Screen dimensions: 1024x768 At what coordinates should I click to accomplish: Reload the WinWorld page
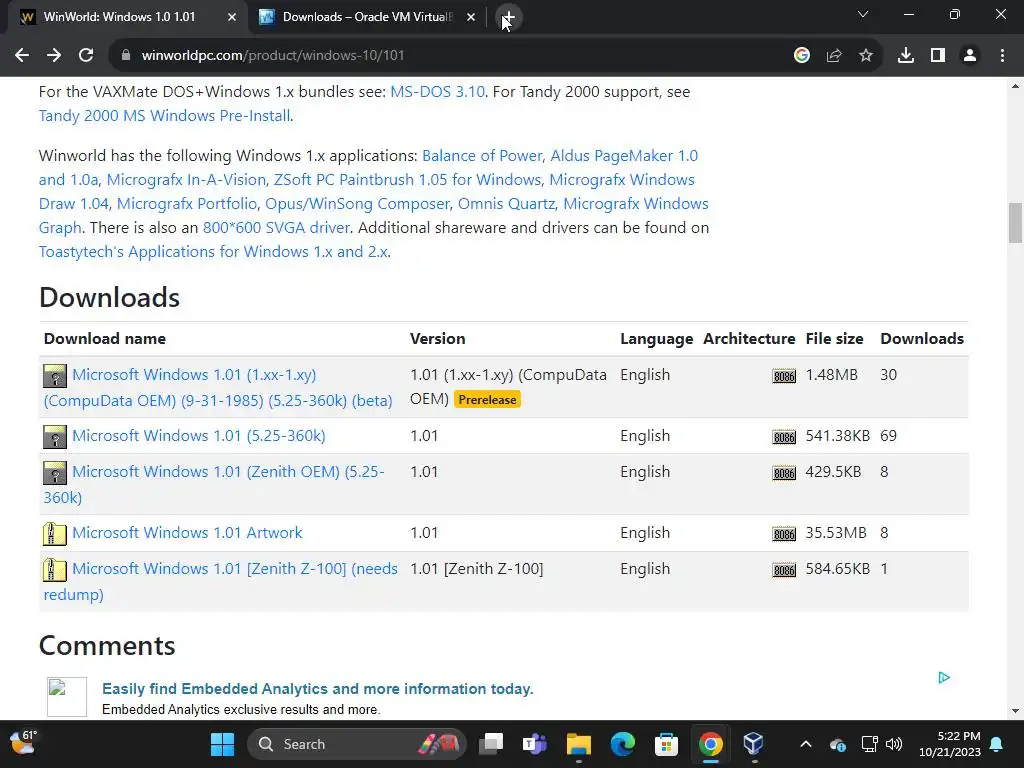click(86, 56)
